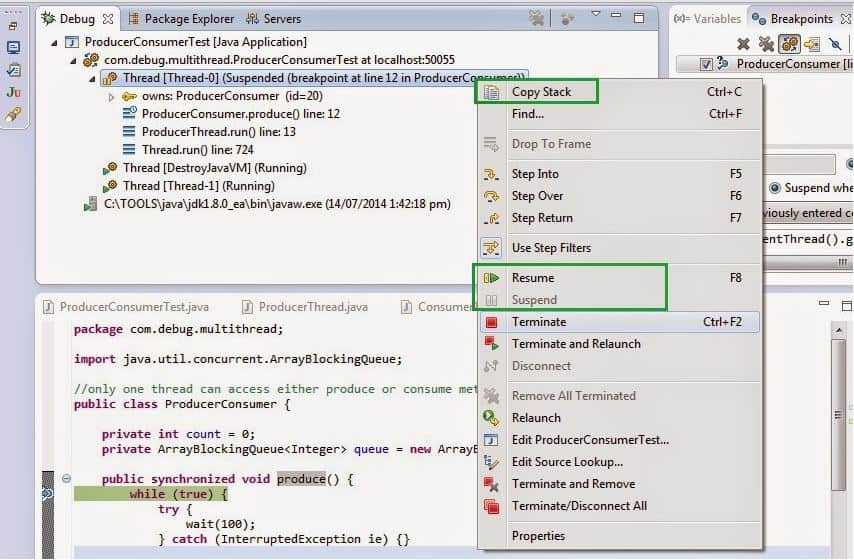Select Thread.run() line: 724 frame
The height and width of the screenshot is (560, 854).
[188, 150]
